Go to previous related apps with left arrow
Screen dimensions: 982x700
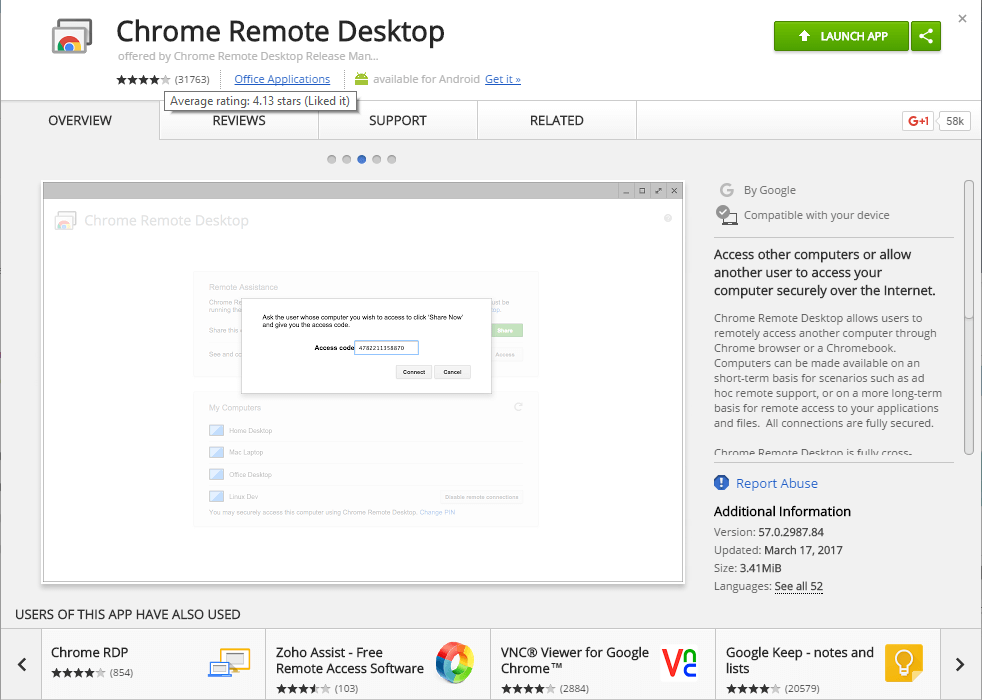[x=22, y=664]
